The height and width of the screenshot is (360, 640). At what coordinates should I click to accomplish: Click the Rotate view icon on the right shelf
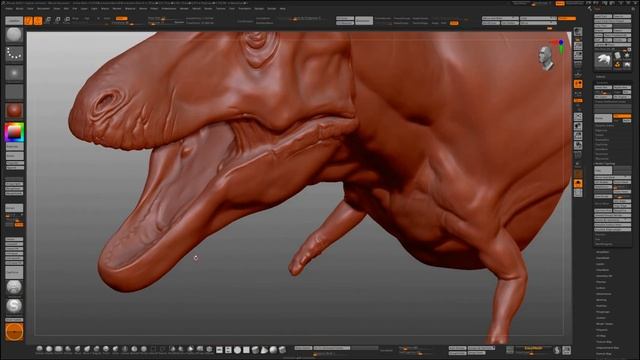[x=578, y=145]
